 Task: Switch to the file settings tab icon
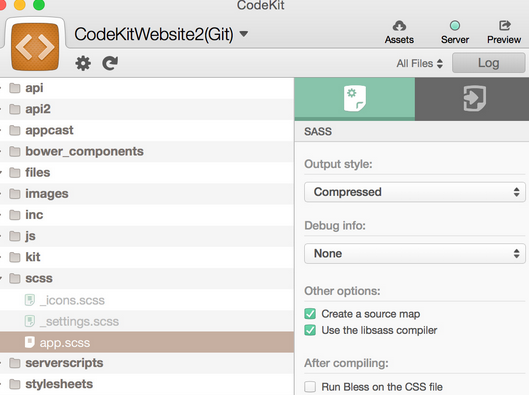point(355,98)
